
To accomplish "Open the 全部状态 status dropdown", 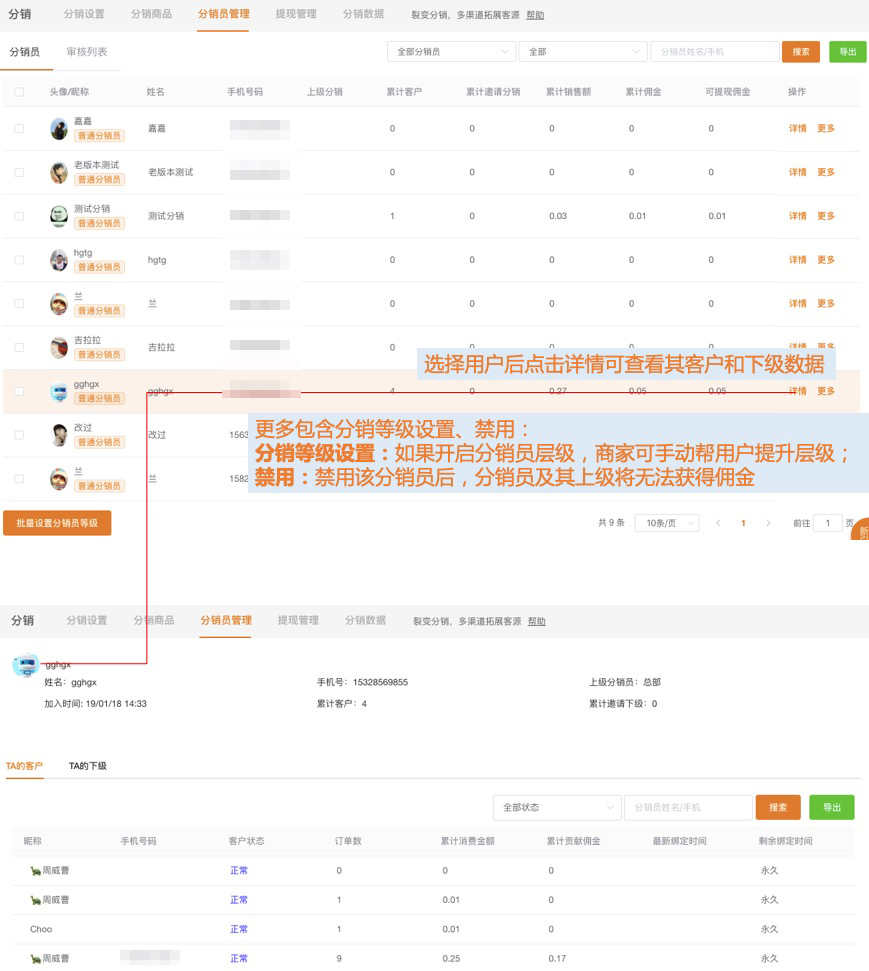I will click(x=557, y=807).
